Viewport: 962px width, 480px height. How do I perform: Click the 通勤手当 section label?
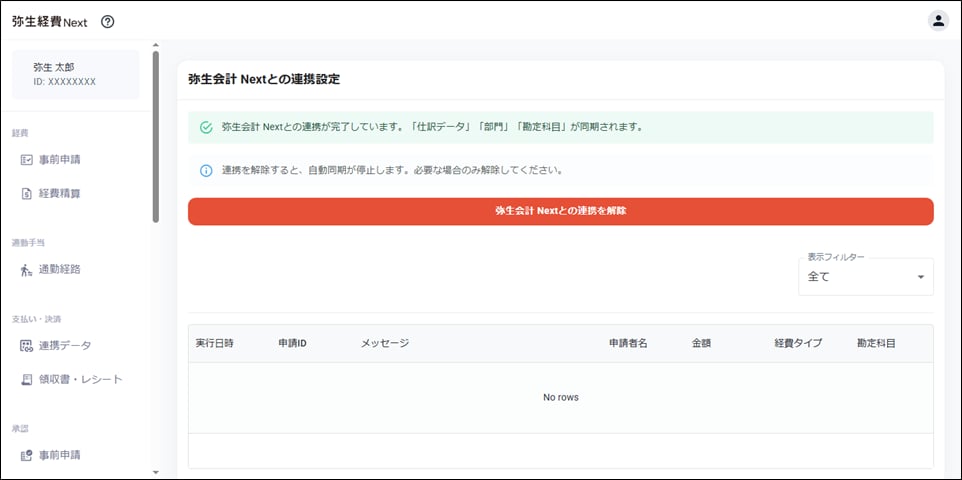28,242
